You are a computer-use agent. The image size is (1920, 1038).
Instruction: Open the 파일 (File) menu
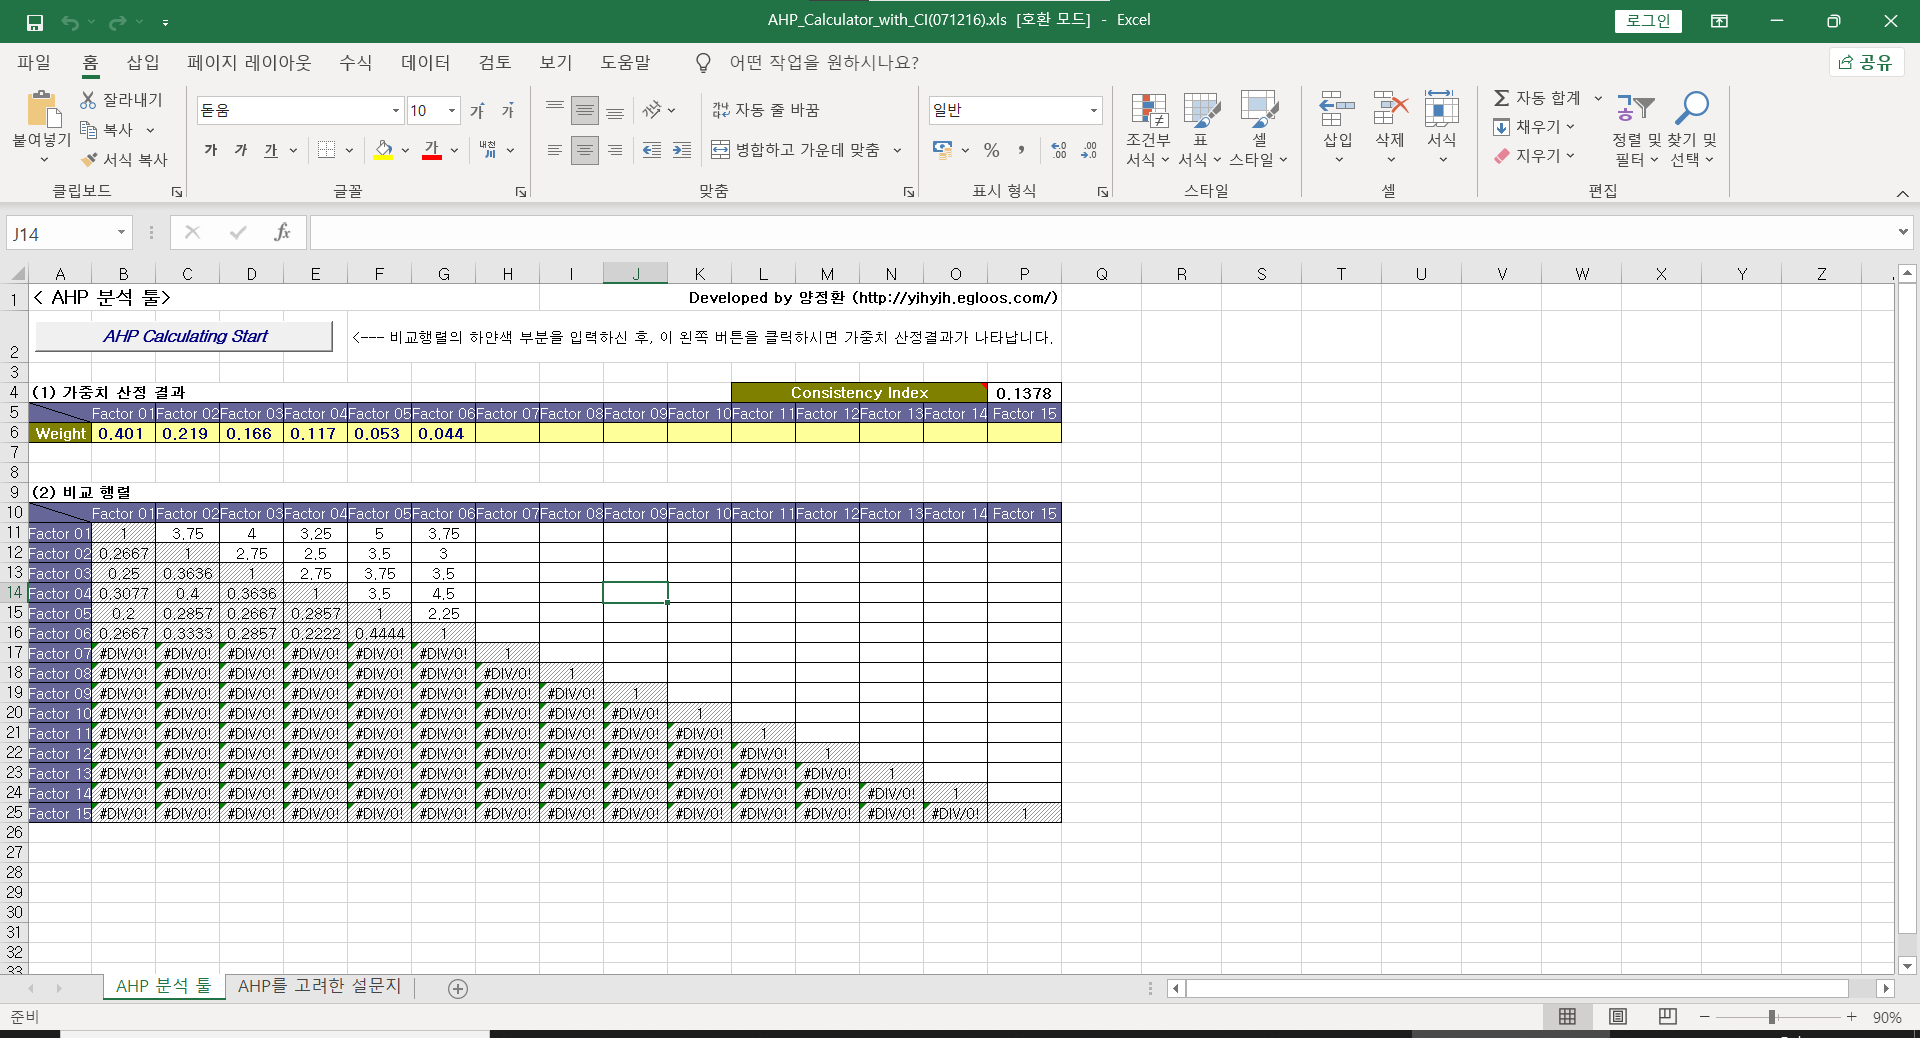pos(34,62)
